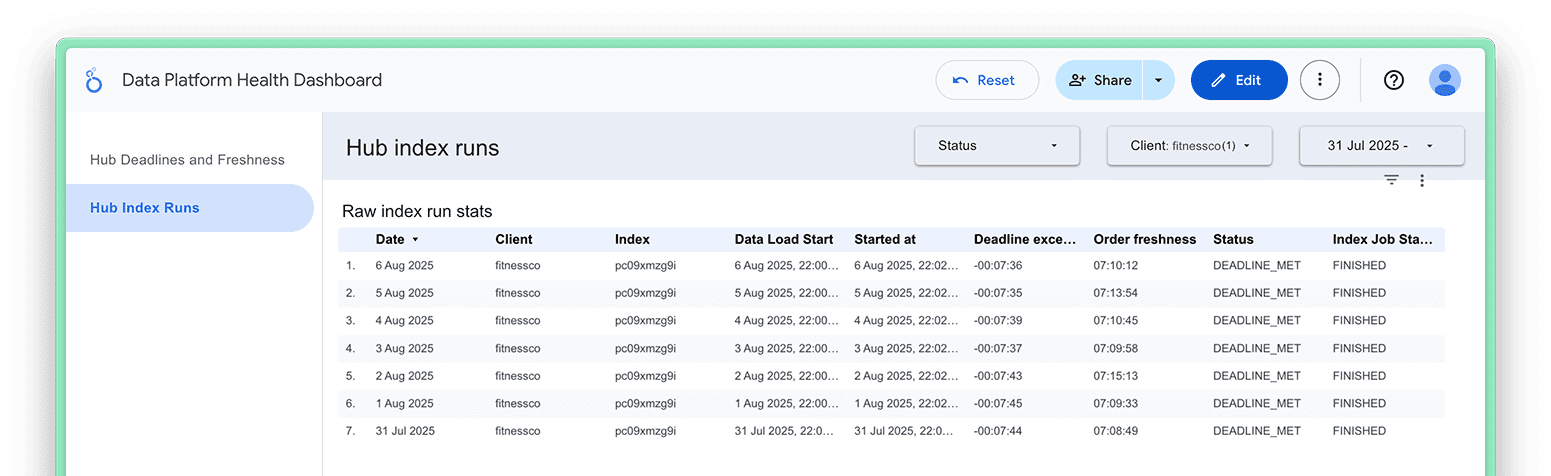Click the Order freshness column header
This screenshot has height=476, width=1551.
pyautogui.click(x=1145, y=239)
